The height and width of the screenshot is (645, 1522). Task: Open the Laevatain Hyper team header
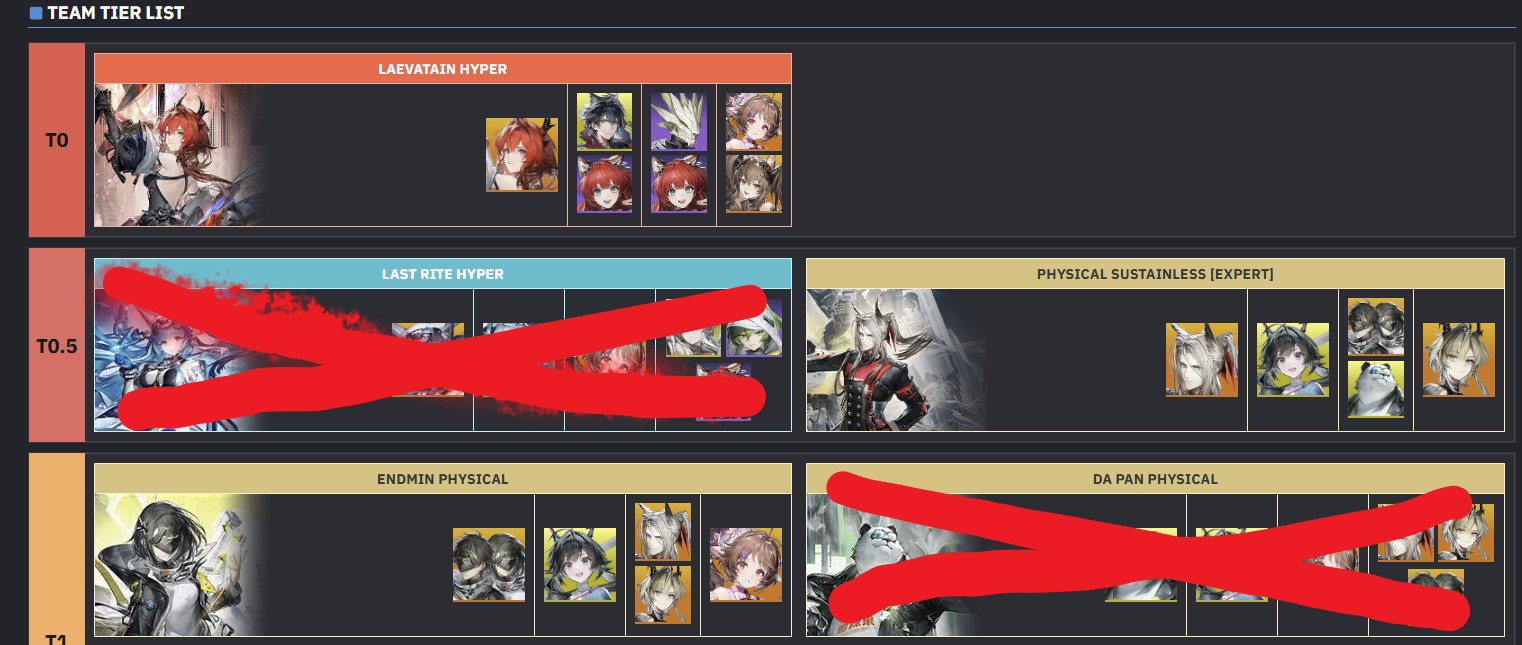443,69
